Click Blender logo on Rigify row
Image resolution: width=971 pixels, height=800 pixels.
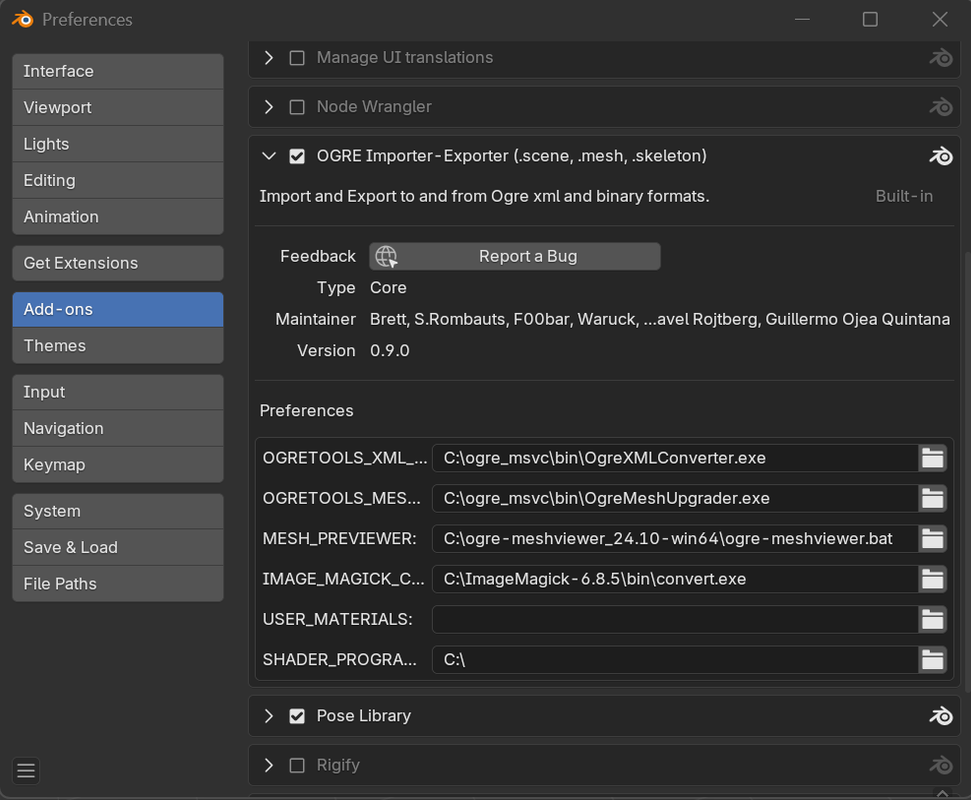[x=941, y=765]
